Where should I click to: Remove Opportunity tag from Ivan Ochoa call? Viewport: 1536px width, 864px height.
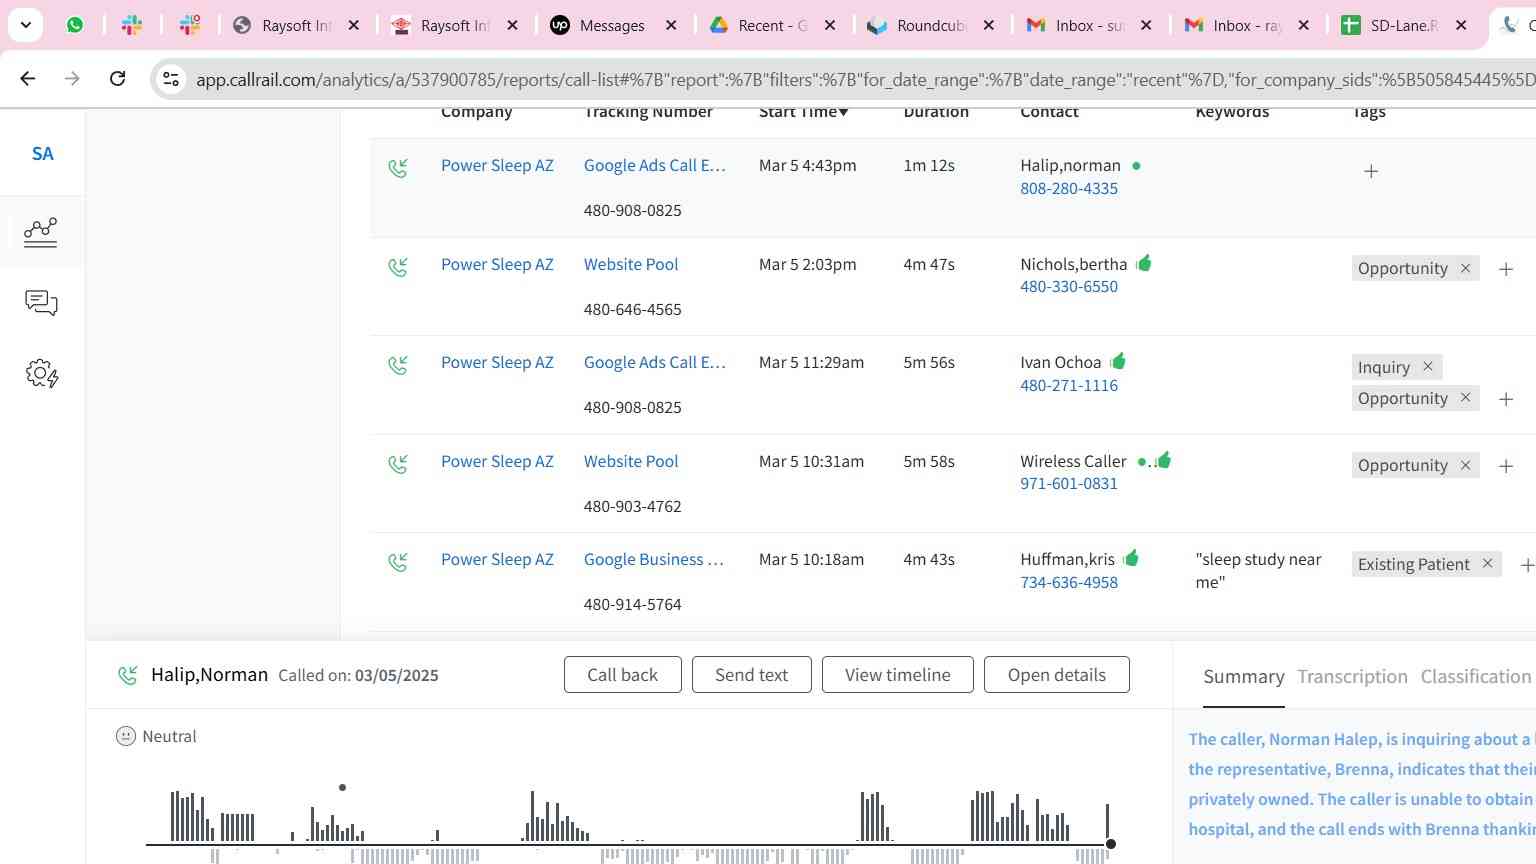point(1466,398)
